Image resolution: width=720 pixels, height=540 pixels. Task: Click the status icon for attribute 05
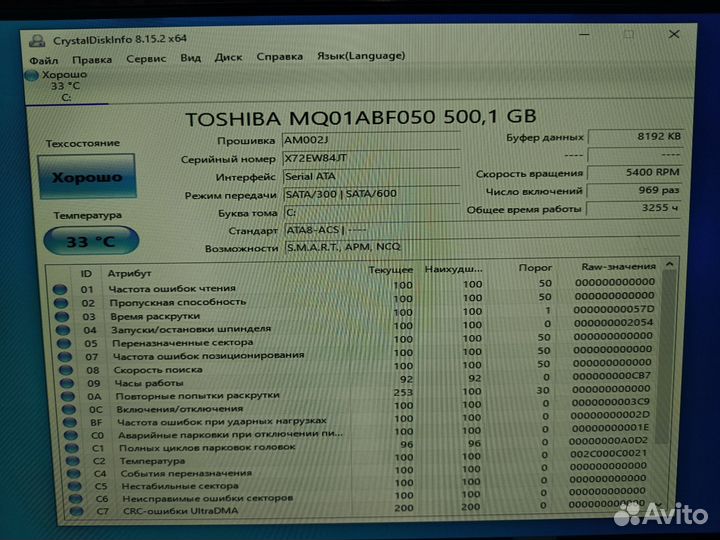click(x=64, y=343)
